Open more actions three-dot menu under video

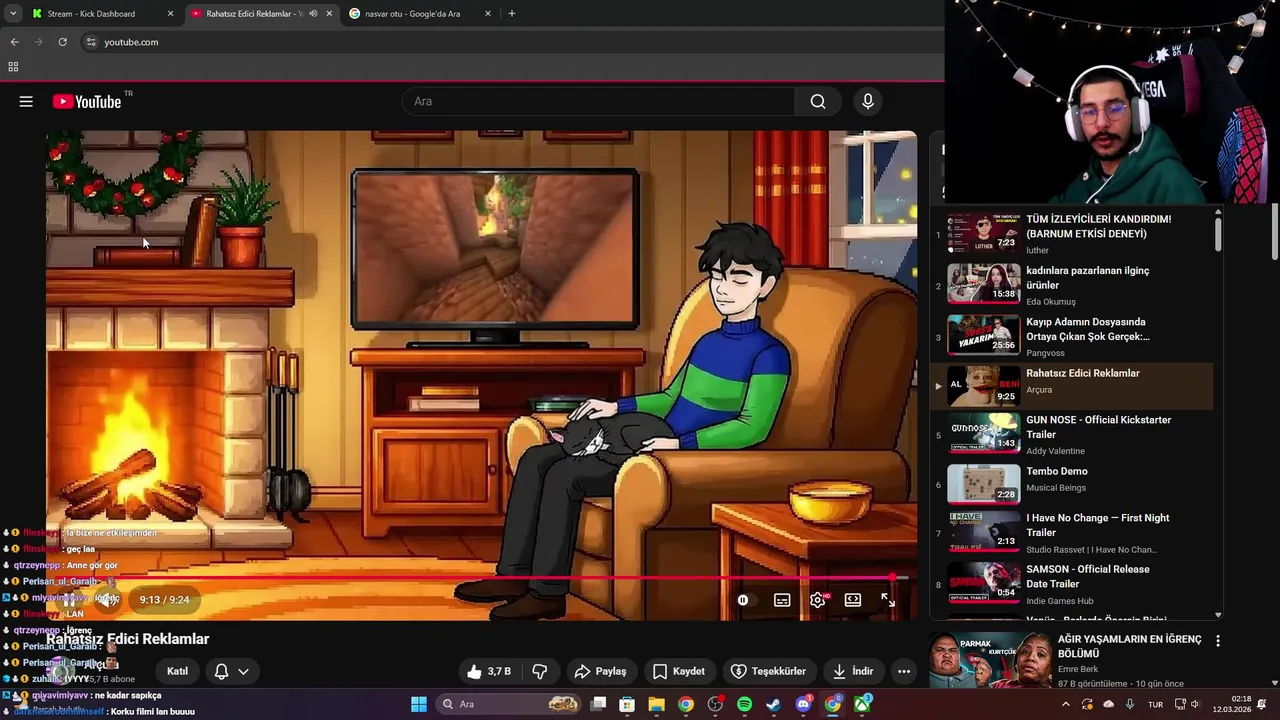pos(904,671)
